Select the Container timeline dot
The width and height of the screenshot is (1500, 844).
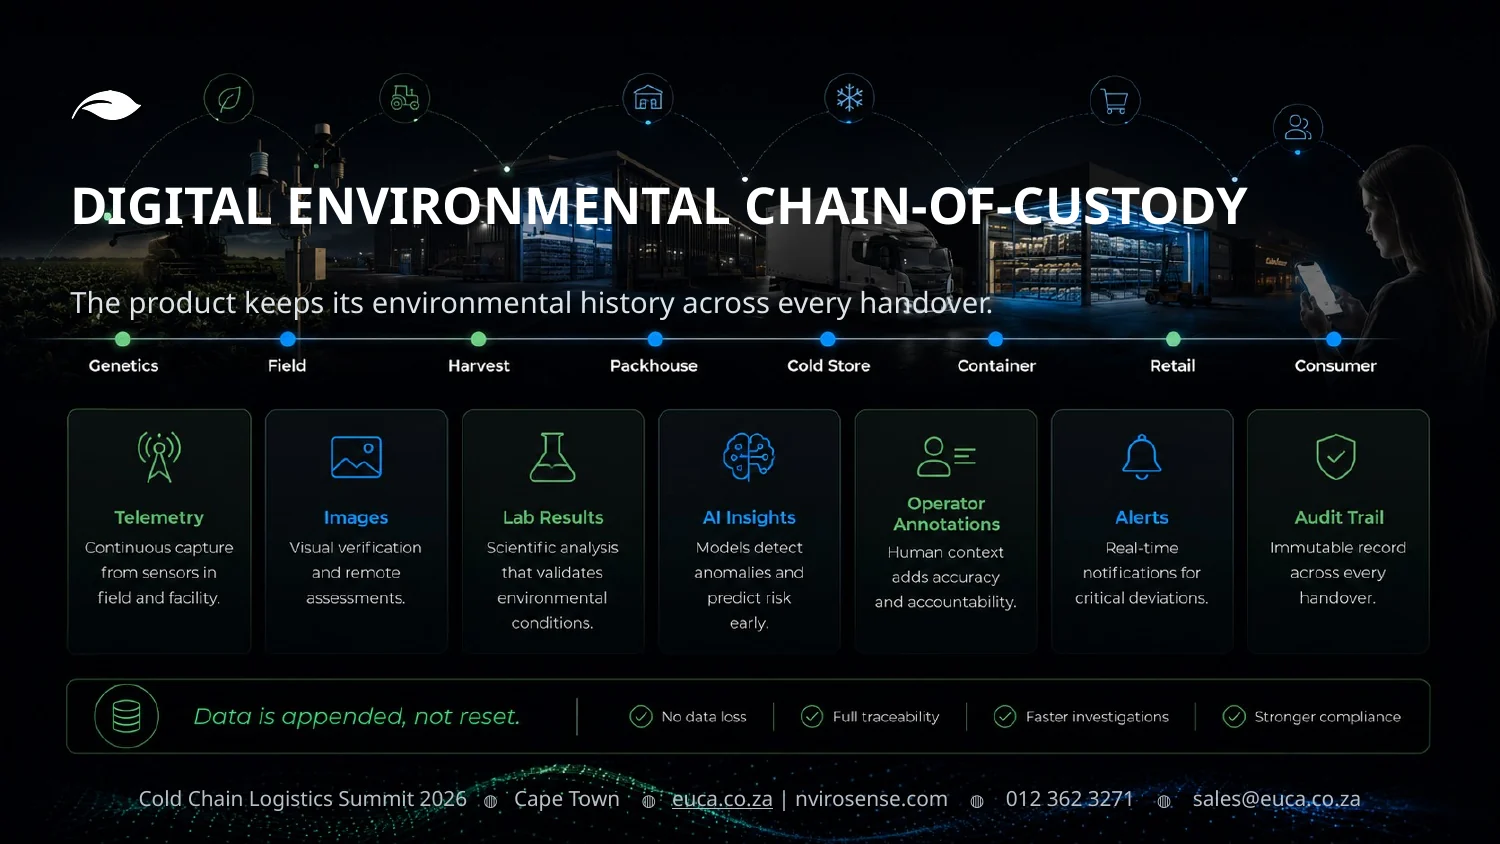coord(996,339)
